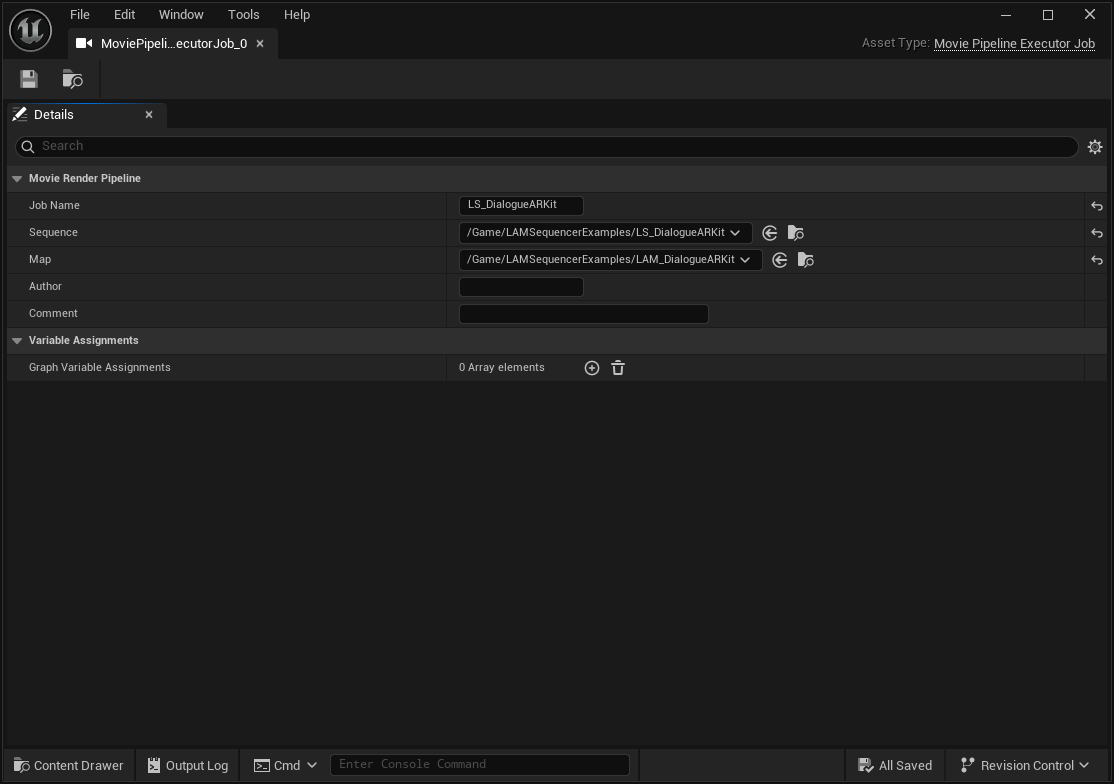This screenshot has width=1114, height=784.
Task: Open the Content Drawer
Action: (68, 766)
